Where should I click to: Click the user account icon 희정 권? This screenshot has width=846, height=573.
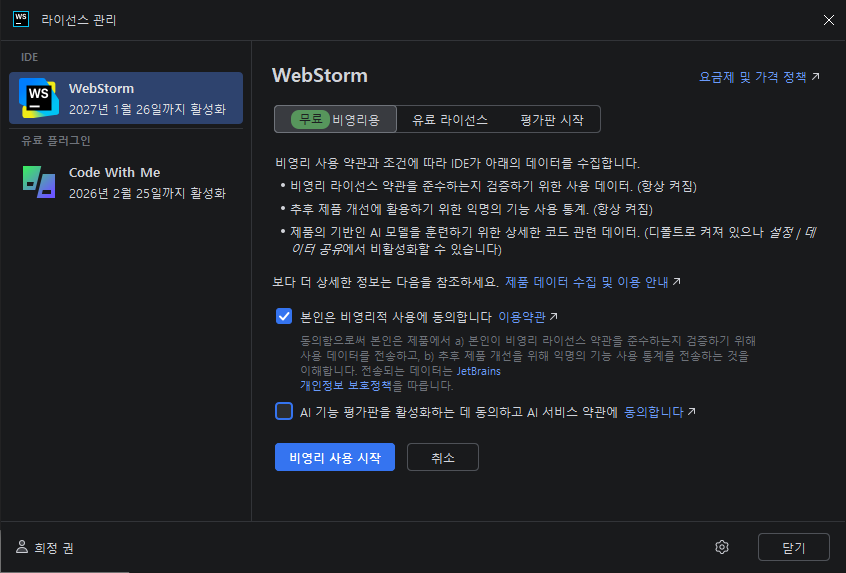tap(22, 547)
